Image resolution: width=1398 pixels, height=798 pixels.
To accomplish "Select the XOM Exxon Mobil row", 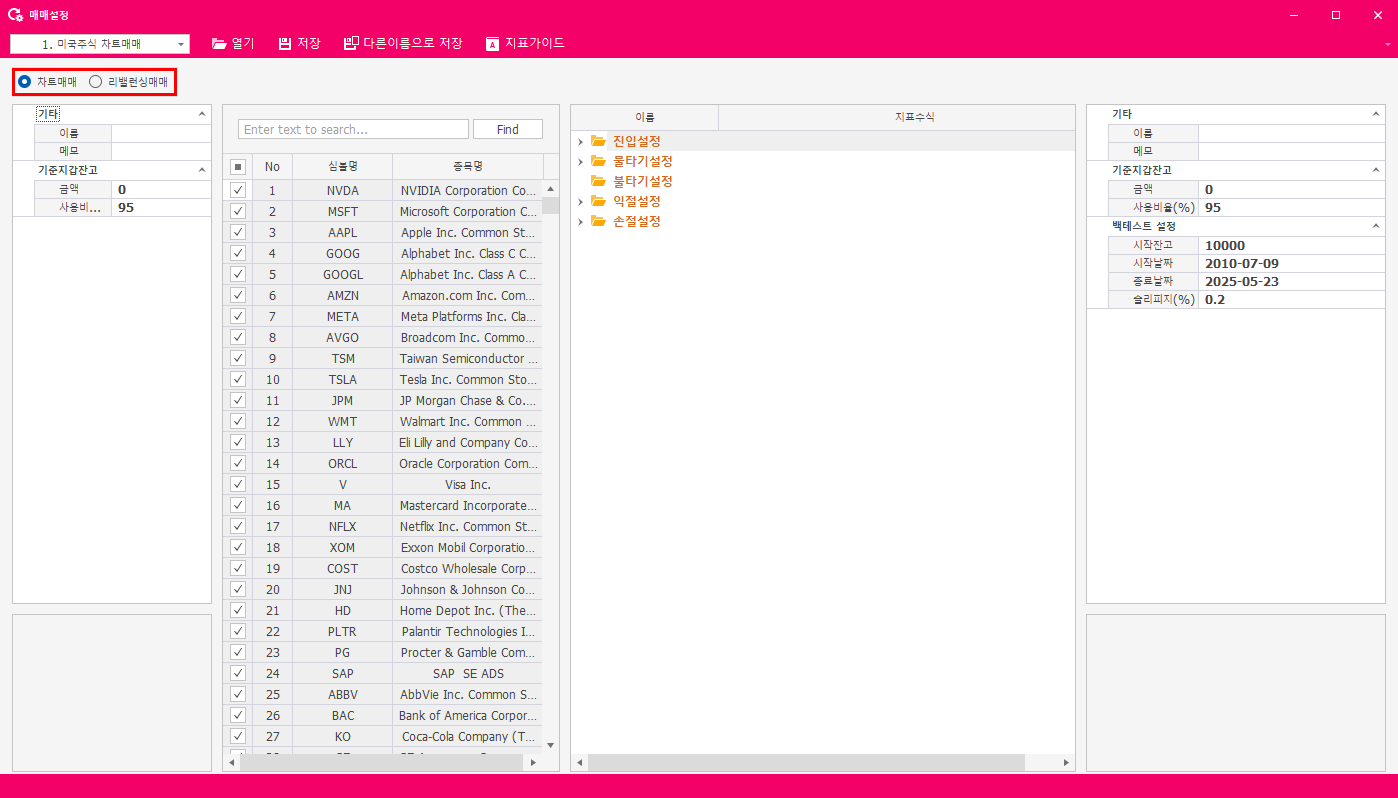I will tap(383, 547).
